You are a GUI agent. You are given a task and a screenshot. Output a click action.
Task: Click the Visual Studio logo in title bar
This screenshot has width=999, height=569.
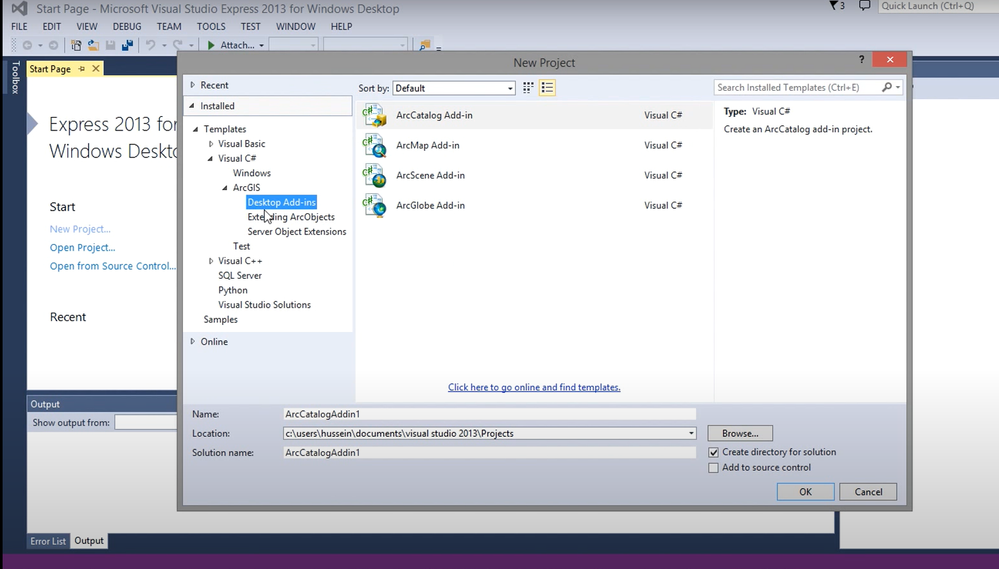click(x=19, y=8)
